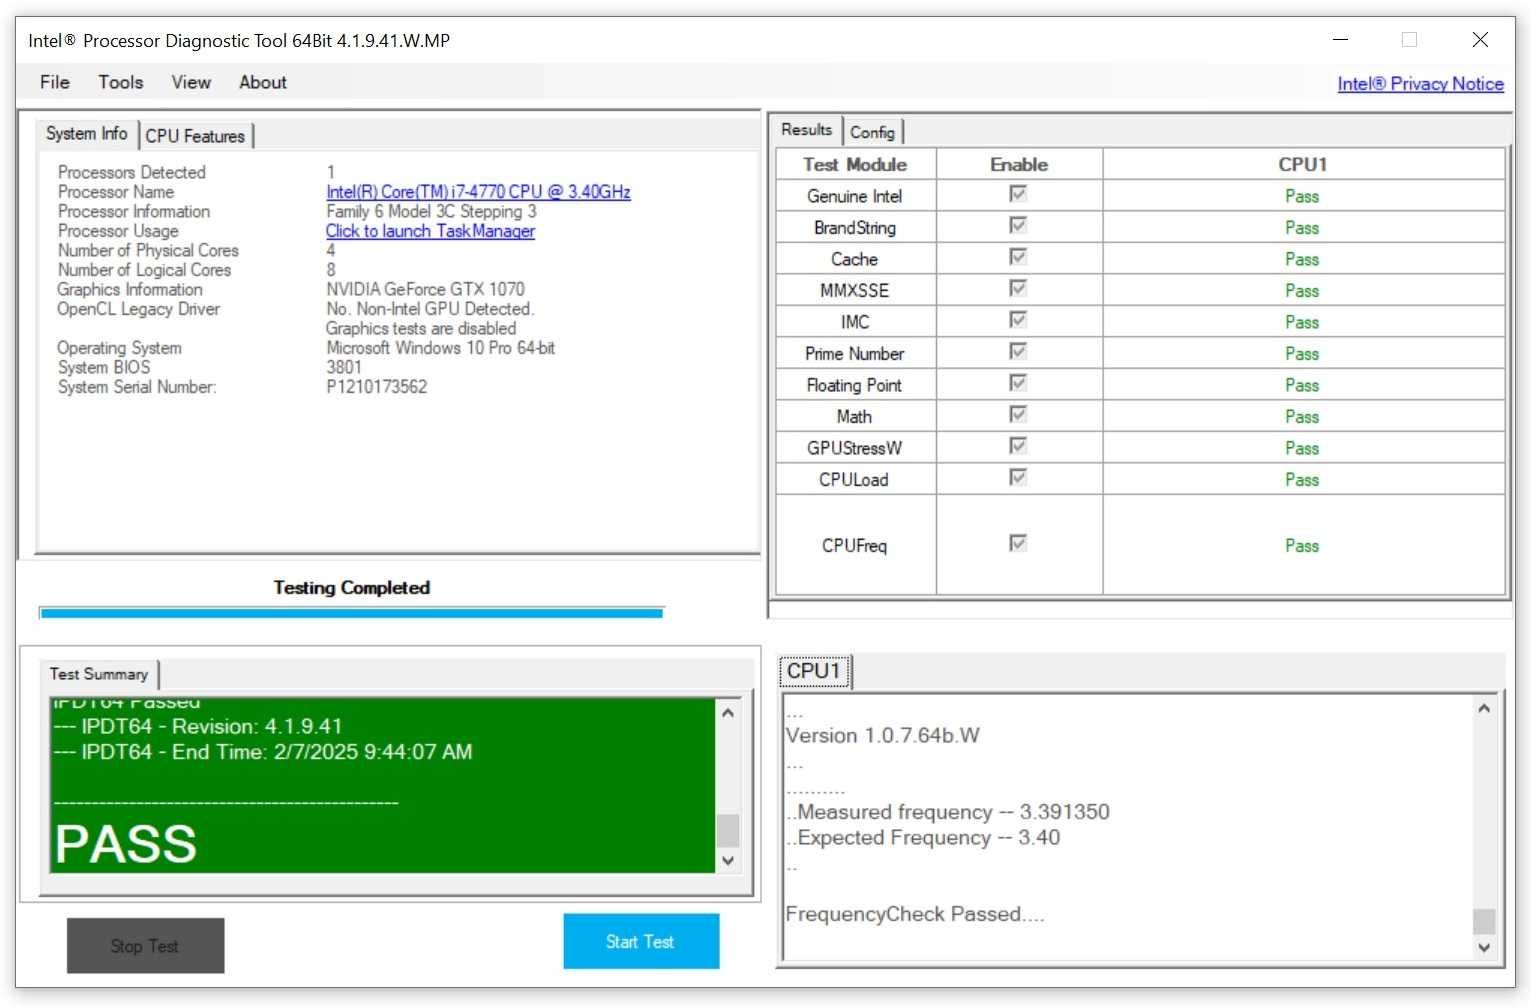
Task: Click the GPUStressW test module cell
Action: [855, 448]
